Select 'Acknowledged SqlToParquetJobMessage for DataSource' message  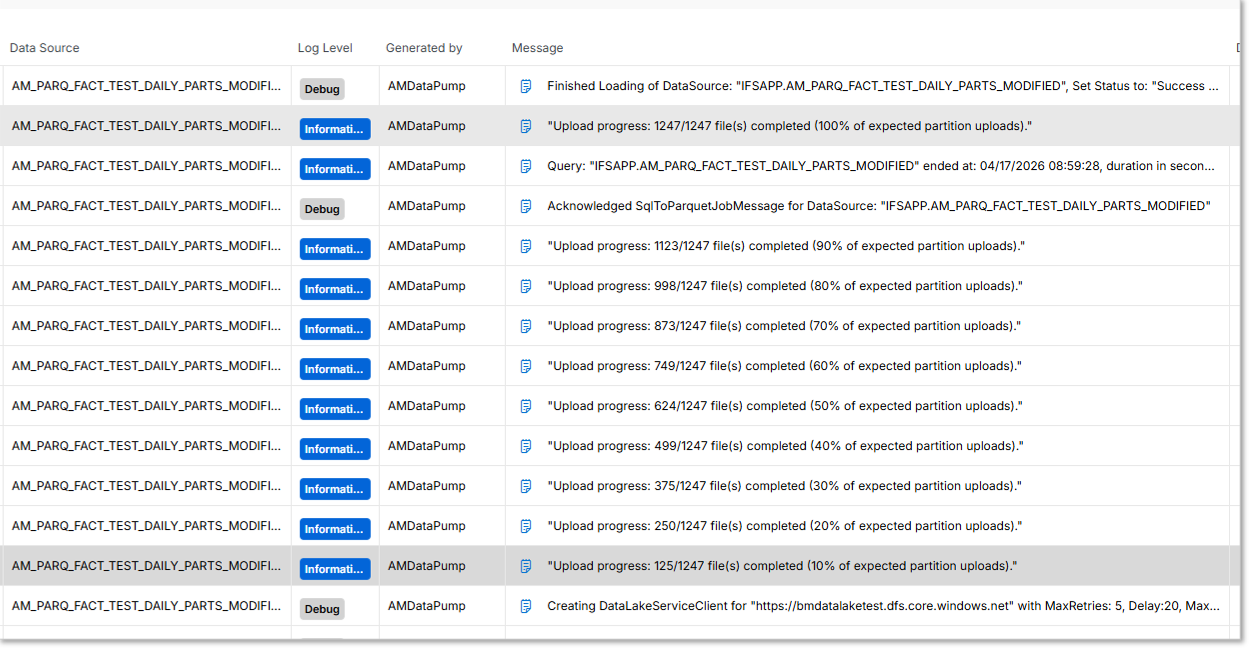[x=879, y=206]
